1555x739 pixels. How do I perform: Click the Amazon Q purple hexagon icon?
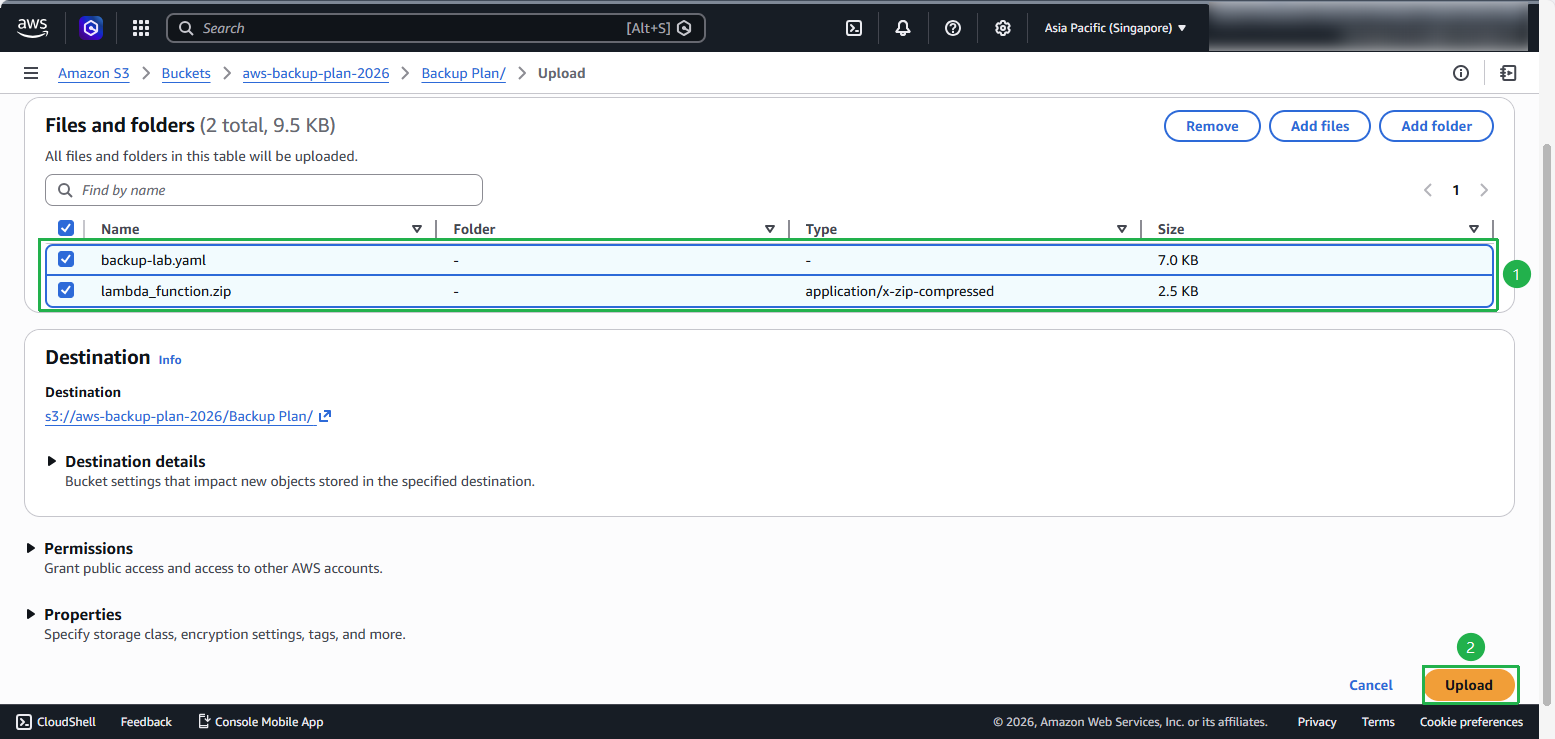click(92, 28)
